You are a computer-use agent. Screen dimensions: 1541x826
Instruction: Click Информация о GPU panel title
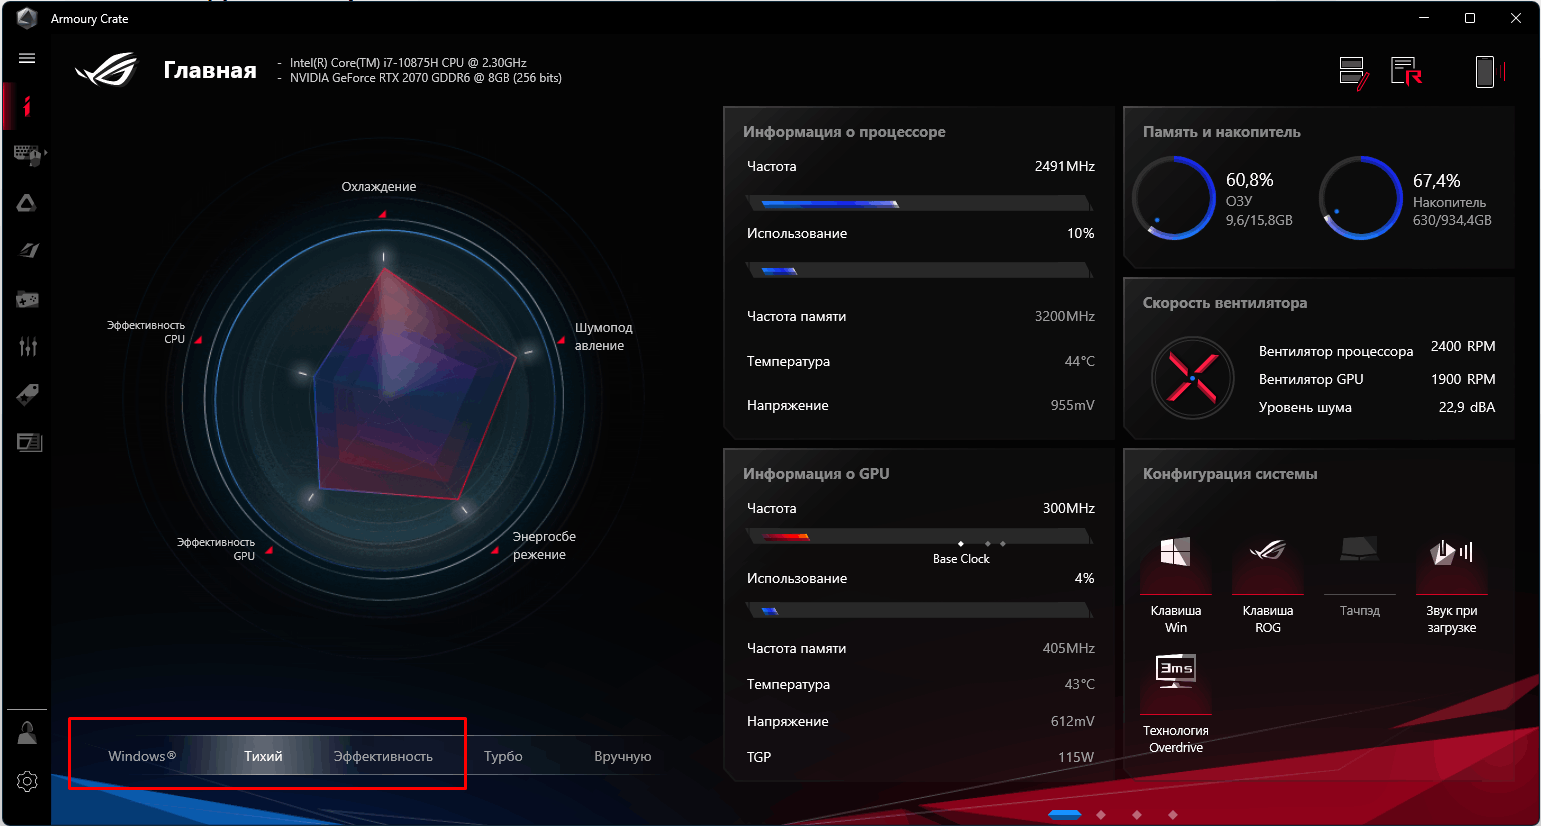tap(816, 474)
